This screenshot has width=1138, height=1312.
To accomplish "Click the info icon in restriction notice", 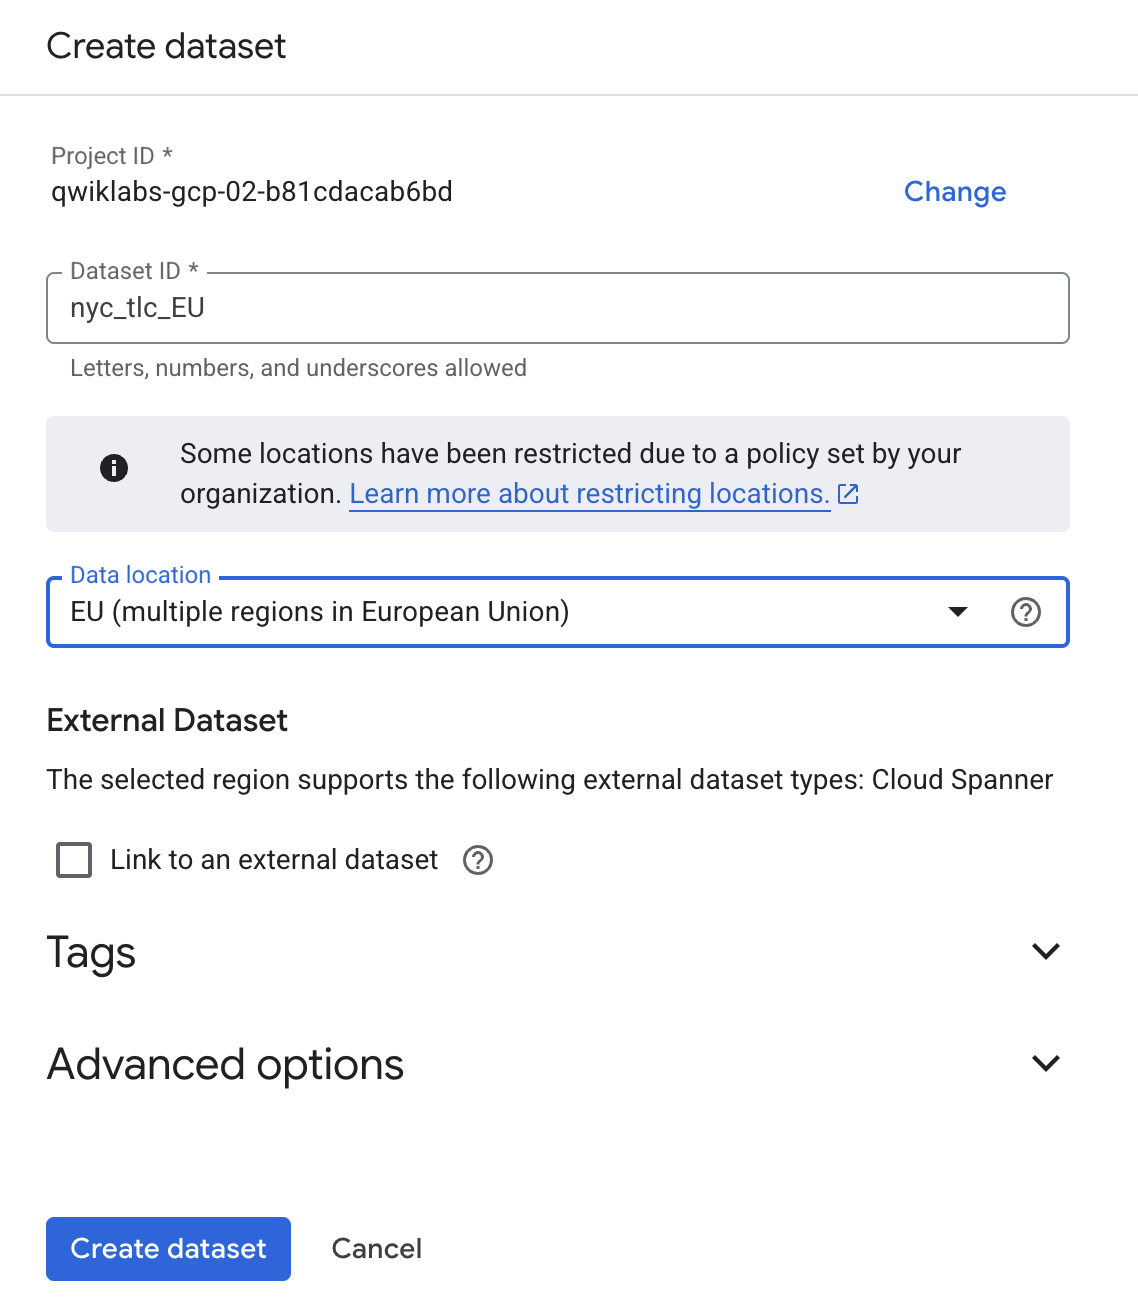I will 113,468.
